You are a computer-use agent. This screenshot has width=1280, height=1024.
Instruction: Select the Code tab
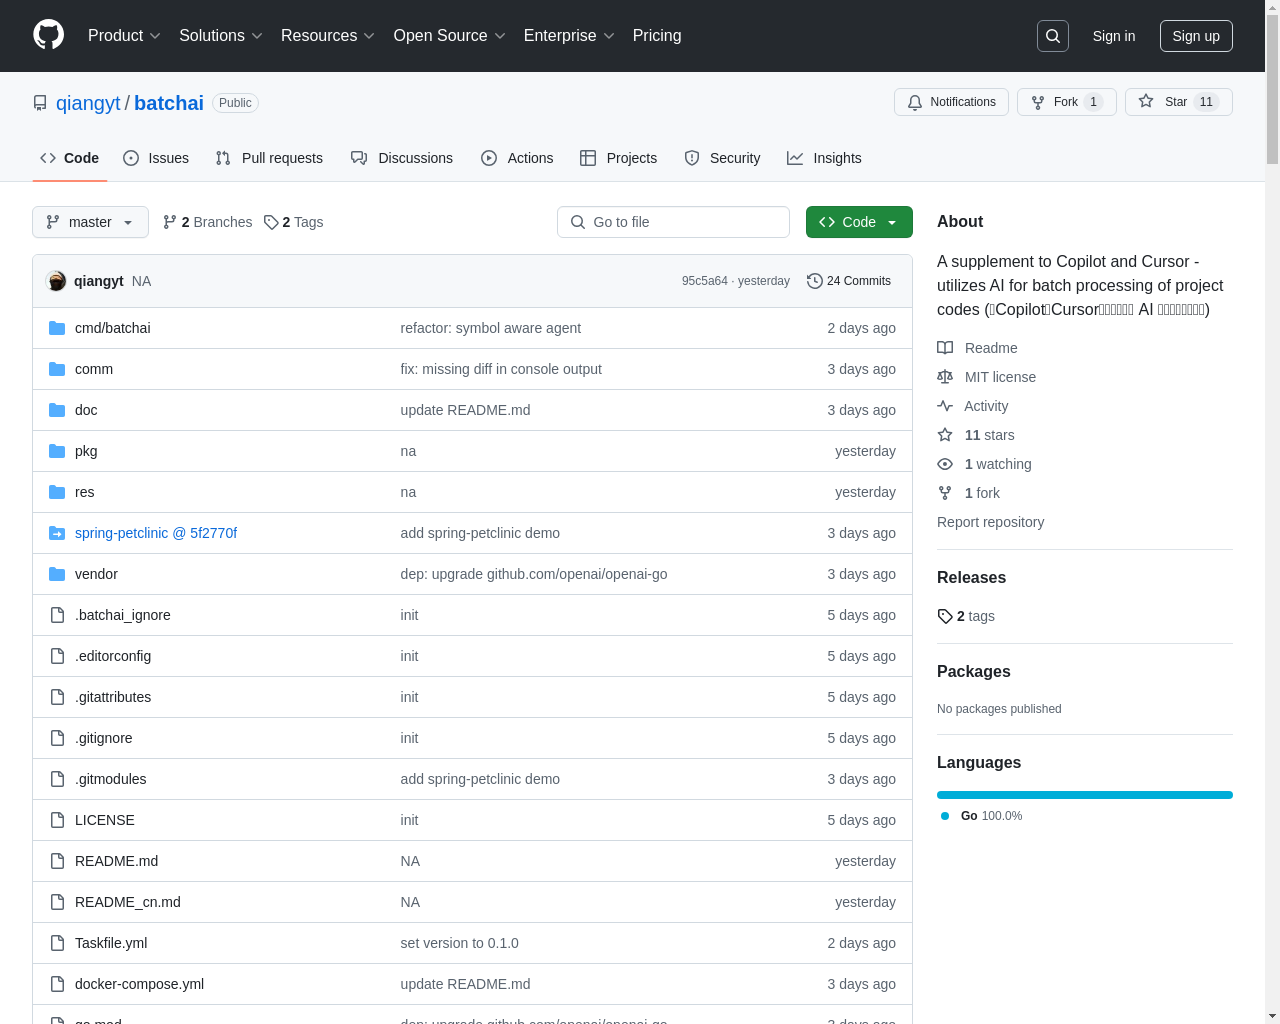(x=69, y=158)
